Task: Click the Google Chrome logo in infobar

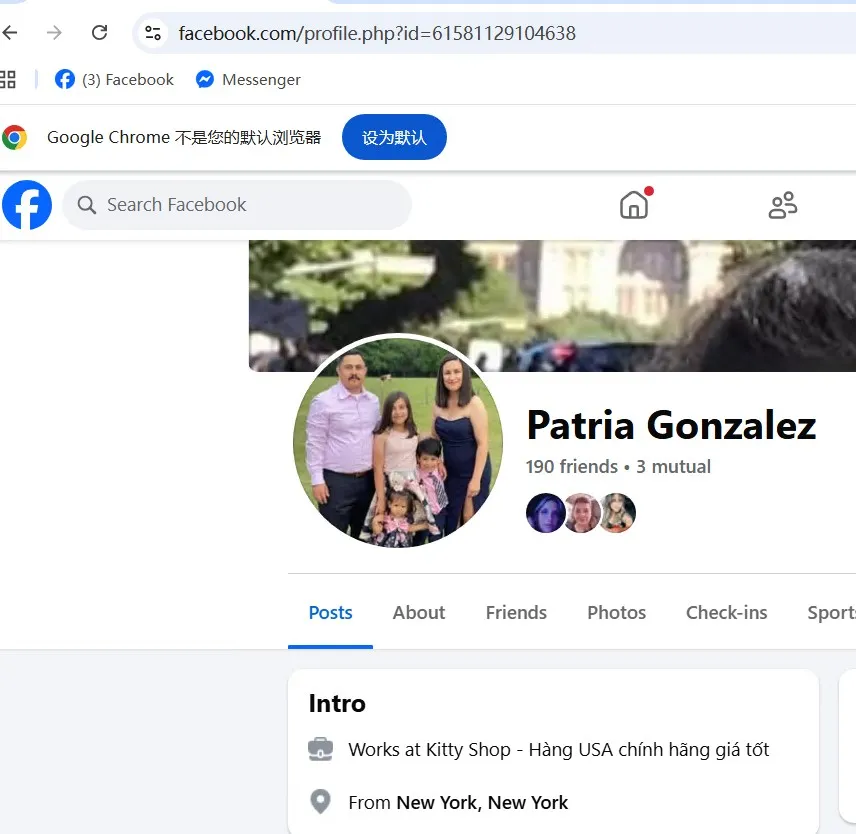Action: [x=15, y=137]
